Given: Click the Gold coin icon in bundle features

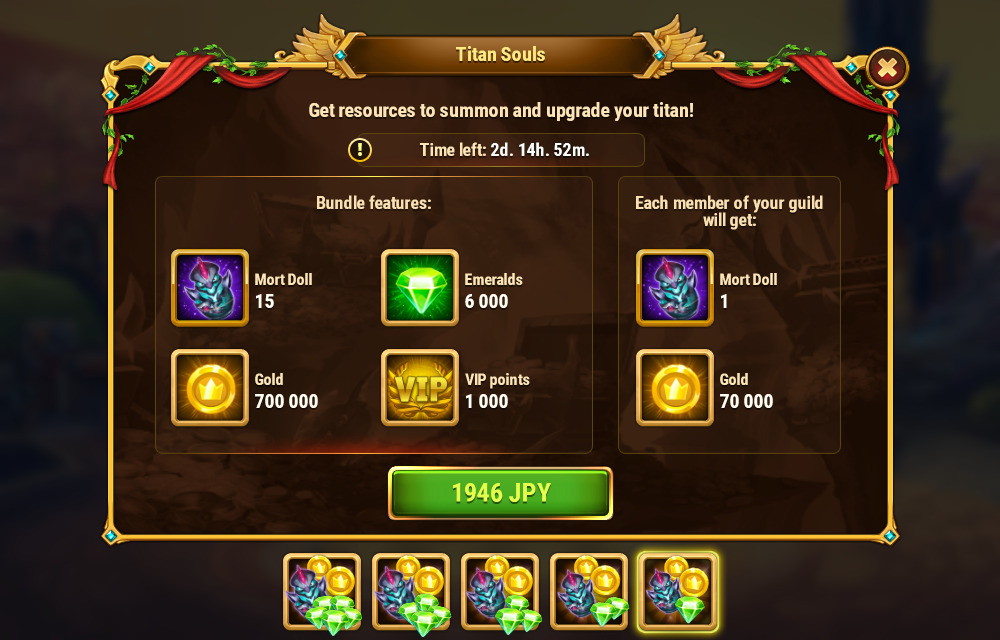Looking at the screenshot, I should [210, 388].
